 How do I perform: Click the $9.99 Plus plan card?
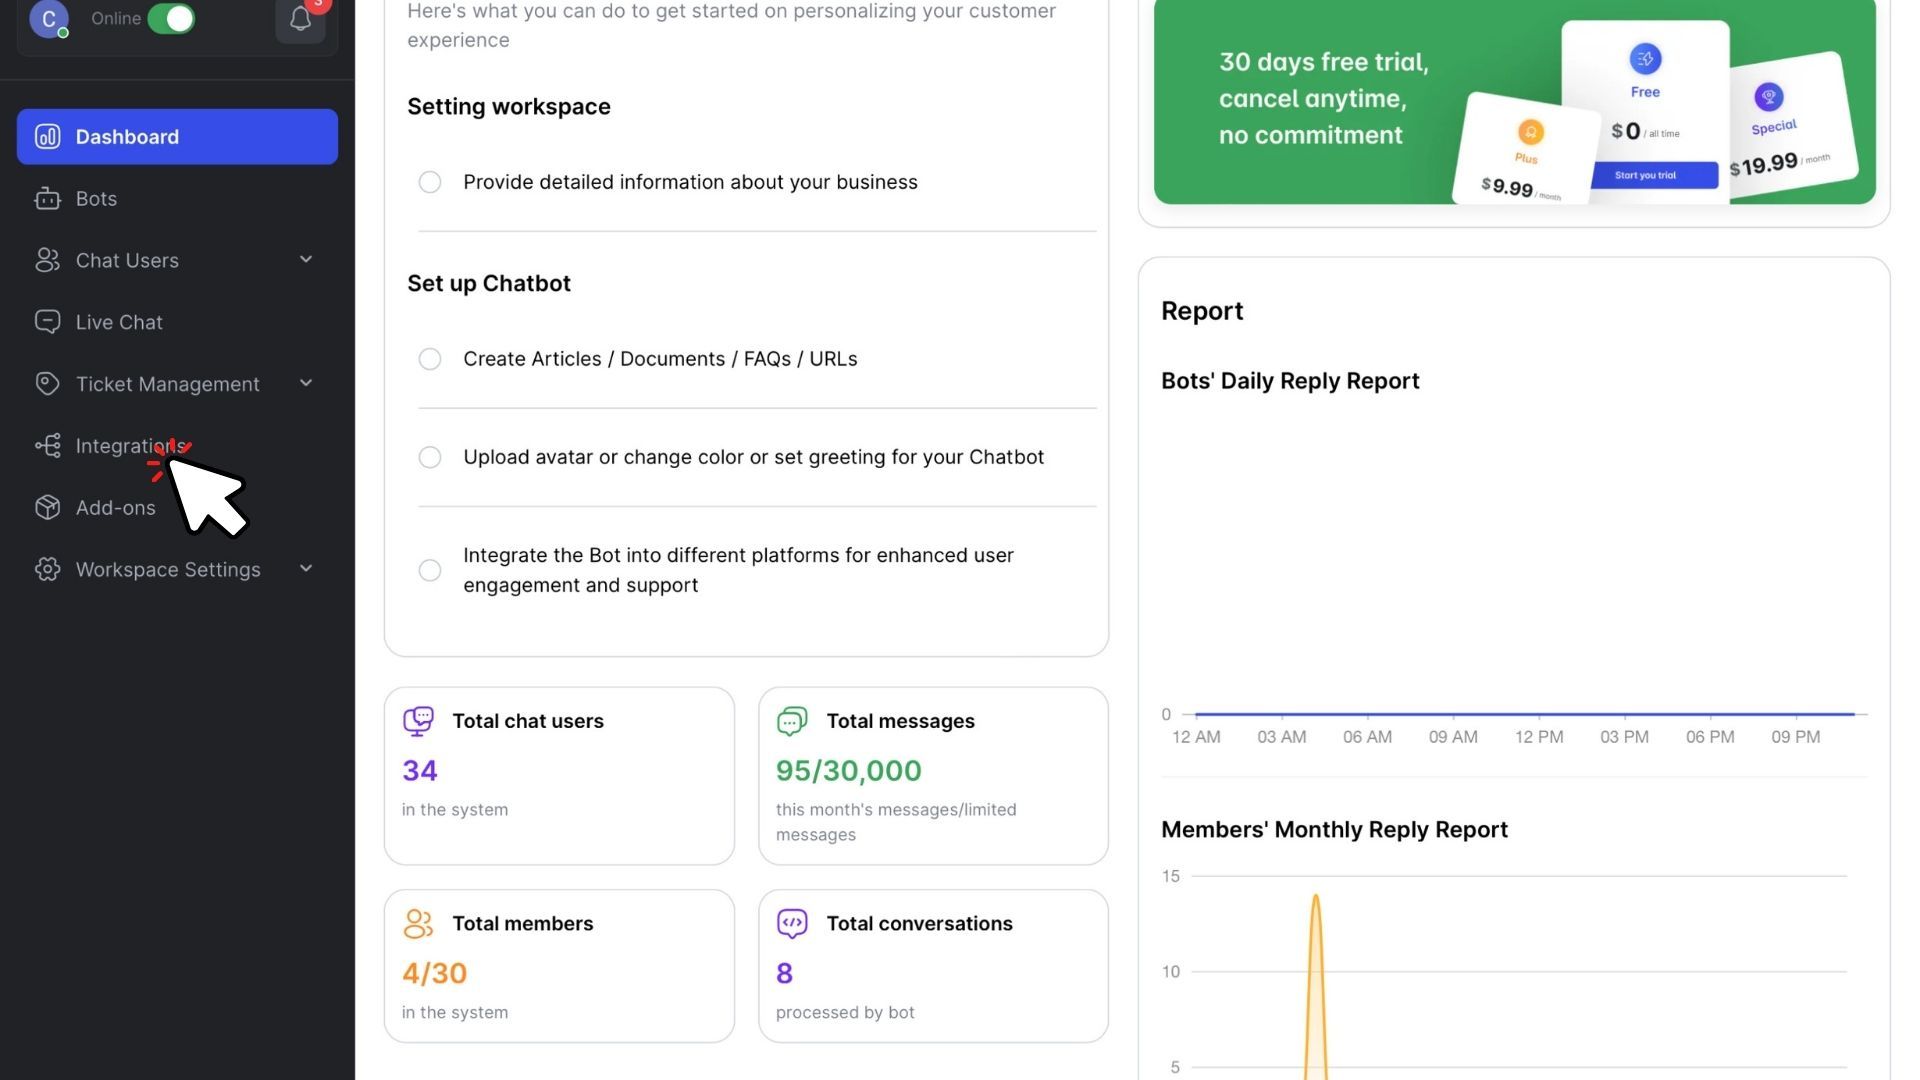pyautogui.click(x=1524, y=149)
